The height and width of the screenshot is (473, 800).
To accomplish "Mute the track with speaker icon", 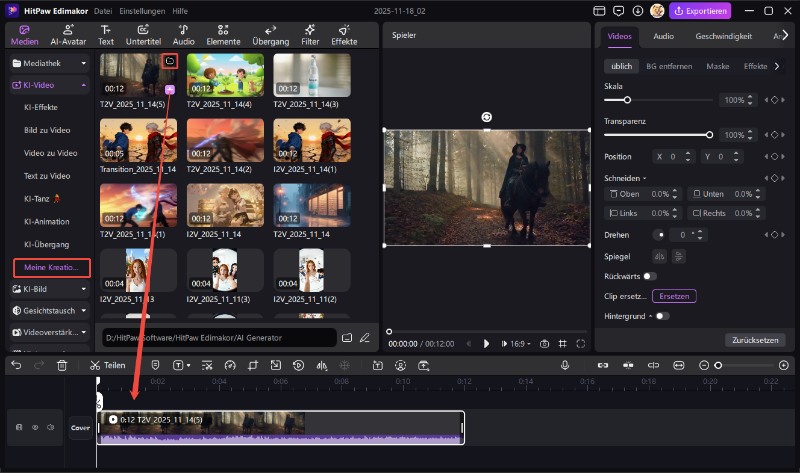I will [x=51, y=428].
